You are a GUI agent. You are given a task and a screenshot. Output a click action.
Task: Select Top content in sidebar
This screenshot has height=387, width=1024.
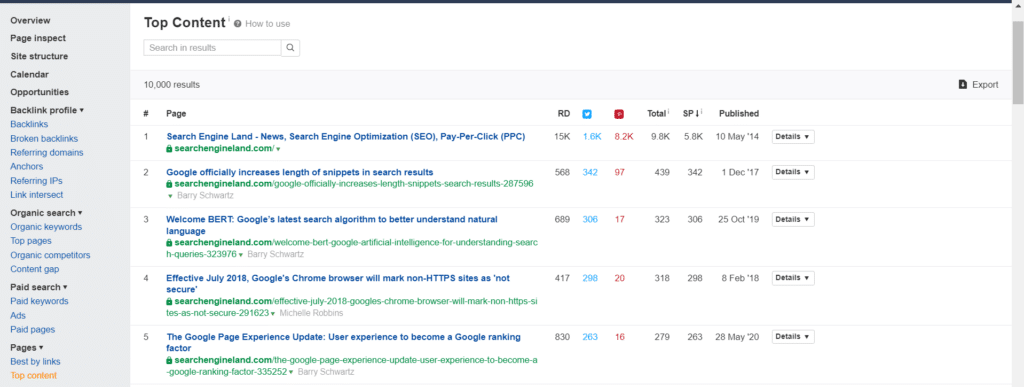pos(33,376)
